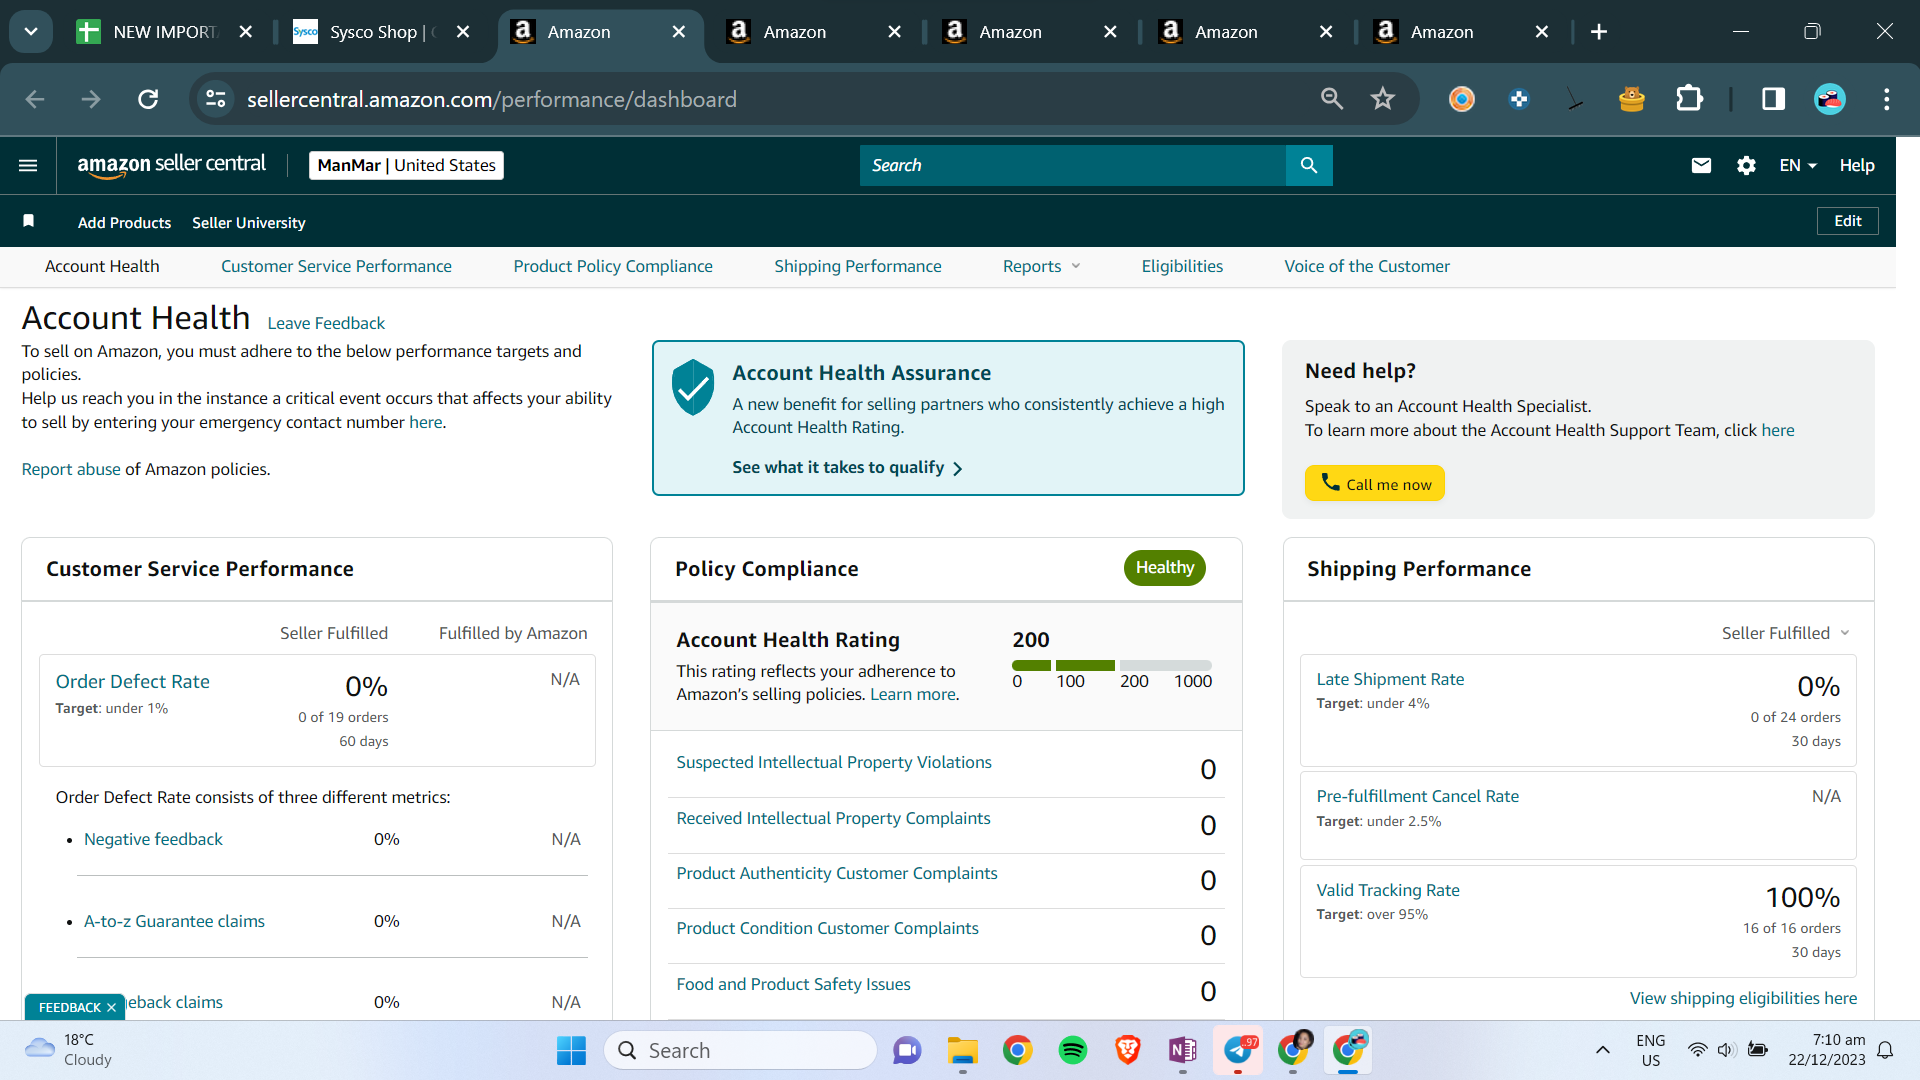
Task: Switch to the NEW IMPORT browser tab
Action: click(164, 32)
